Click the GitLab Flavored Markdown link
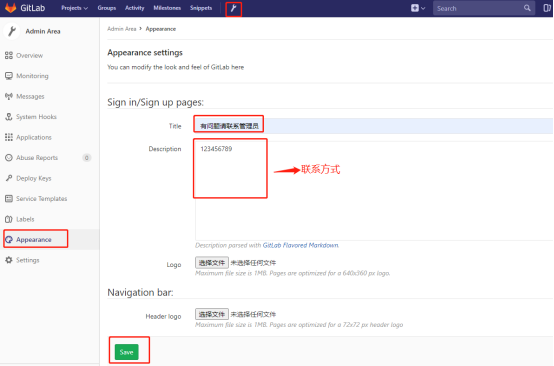Image resolution: width=554 pixels, height=366 pixels. coord(300,245)
